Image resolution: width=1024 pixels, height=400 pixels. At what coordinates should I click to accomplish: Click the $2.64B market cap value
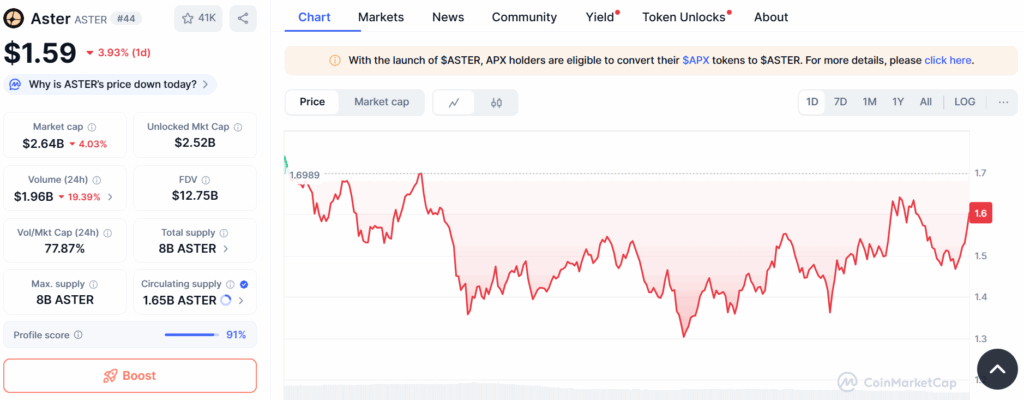click(x=43, y=144)
